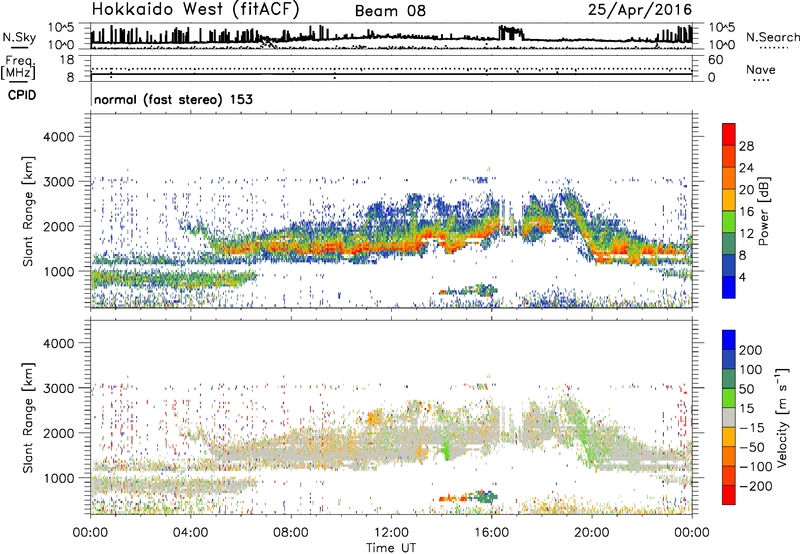The width and height of the screenshot is (800, 554).
Task: Click the 'Slant Range [km]' label of velocity panel
Action: [28, 417]
